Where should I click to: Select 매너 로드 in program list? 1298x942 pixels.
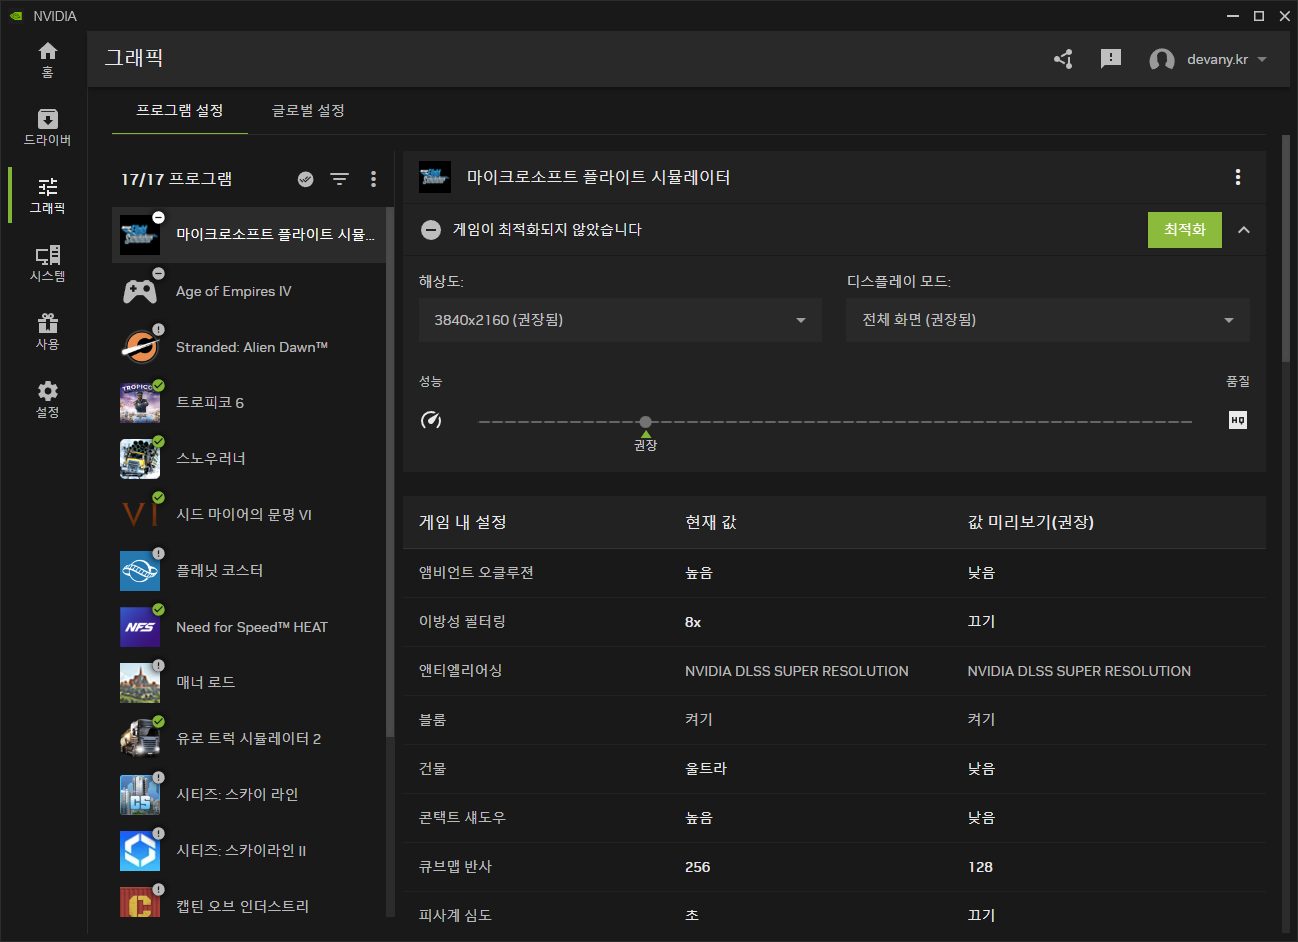coord(249,683)
